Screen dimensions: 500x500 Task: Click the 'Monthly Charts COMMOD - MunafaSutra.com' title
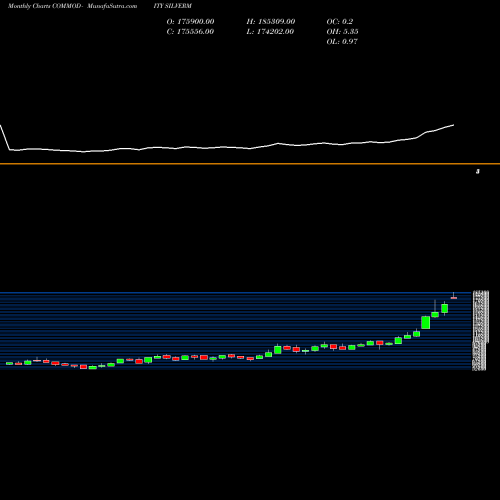click(72, 6)
